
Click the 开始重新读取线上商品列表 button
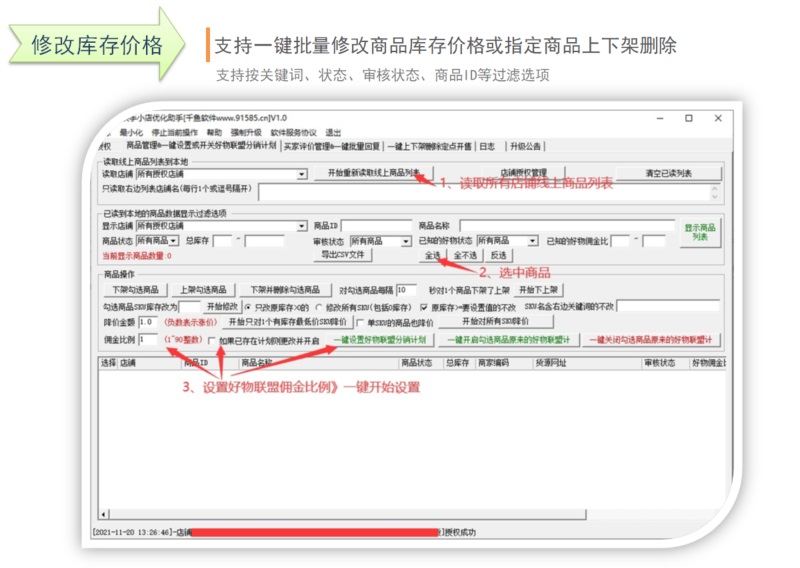[373, 173]
